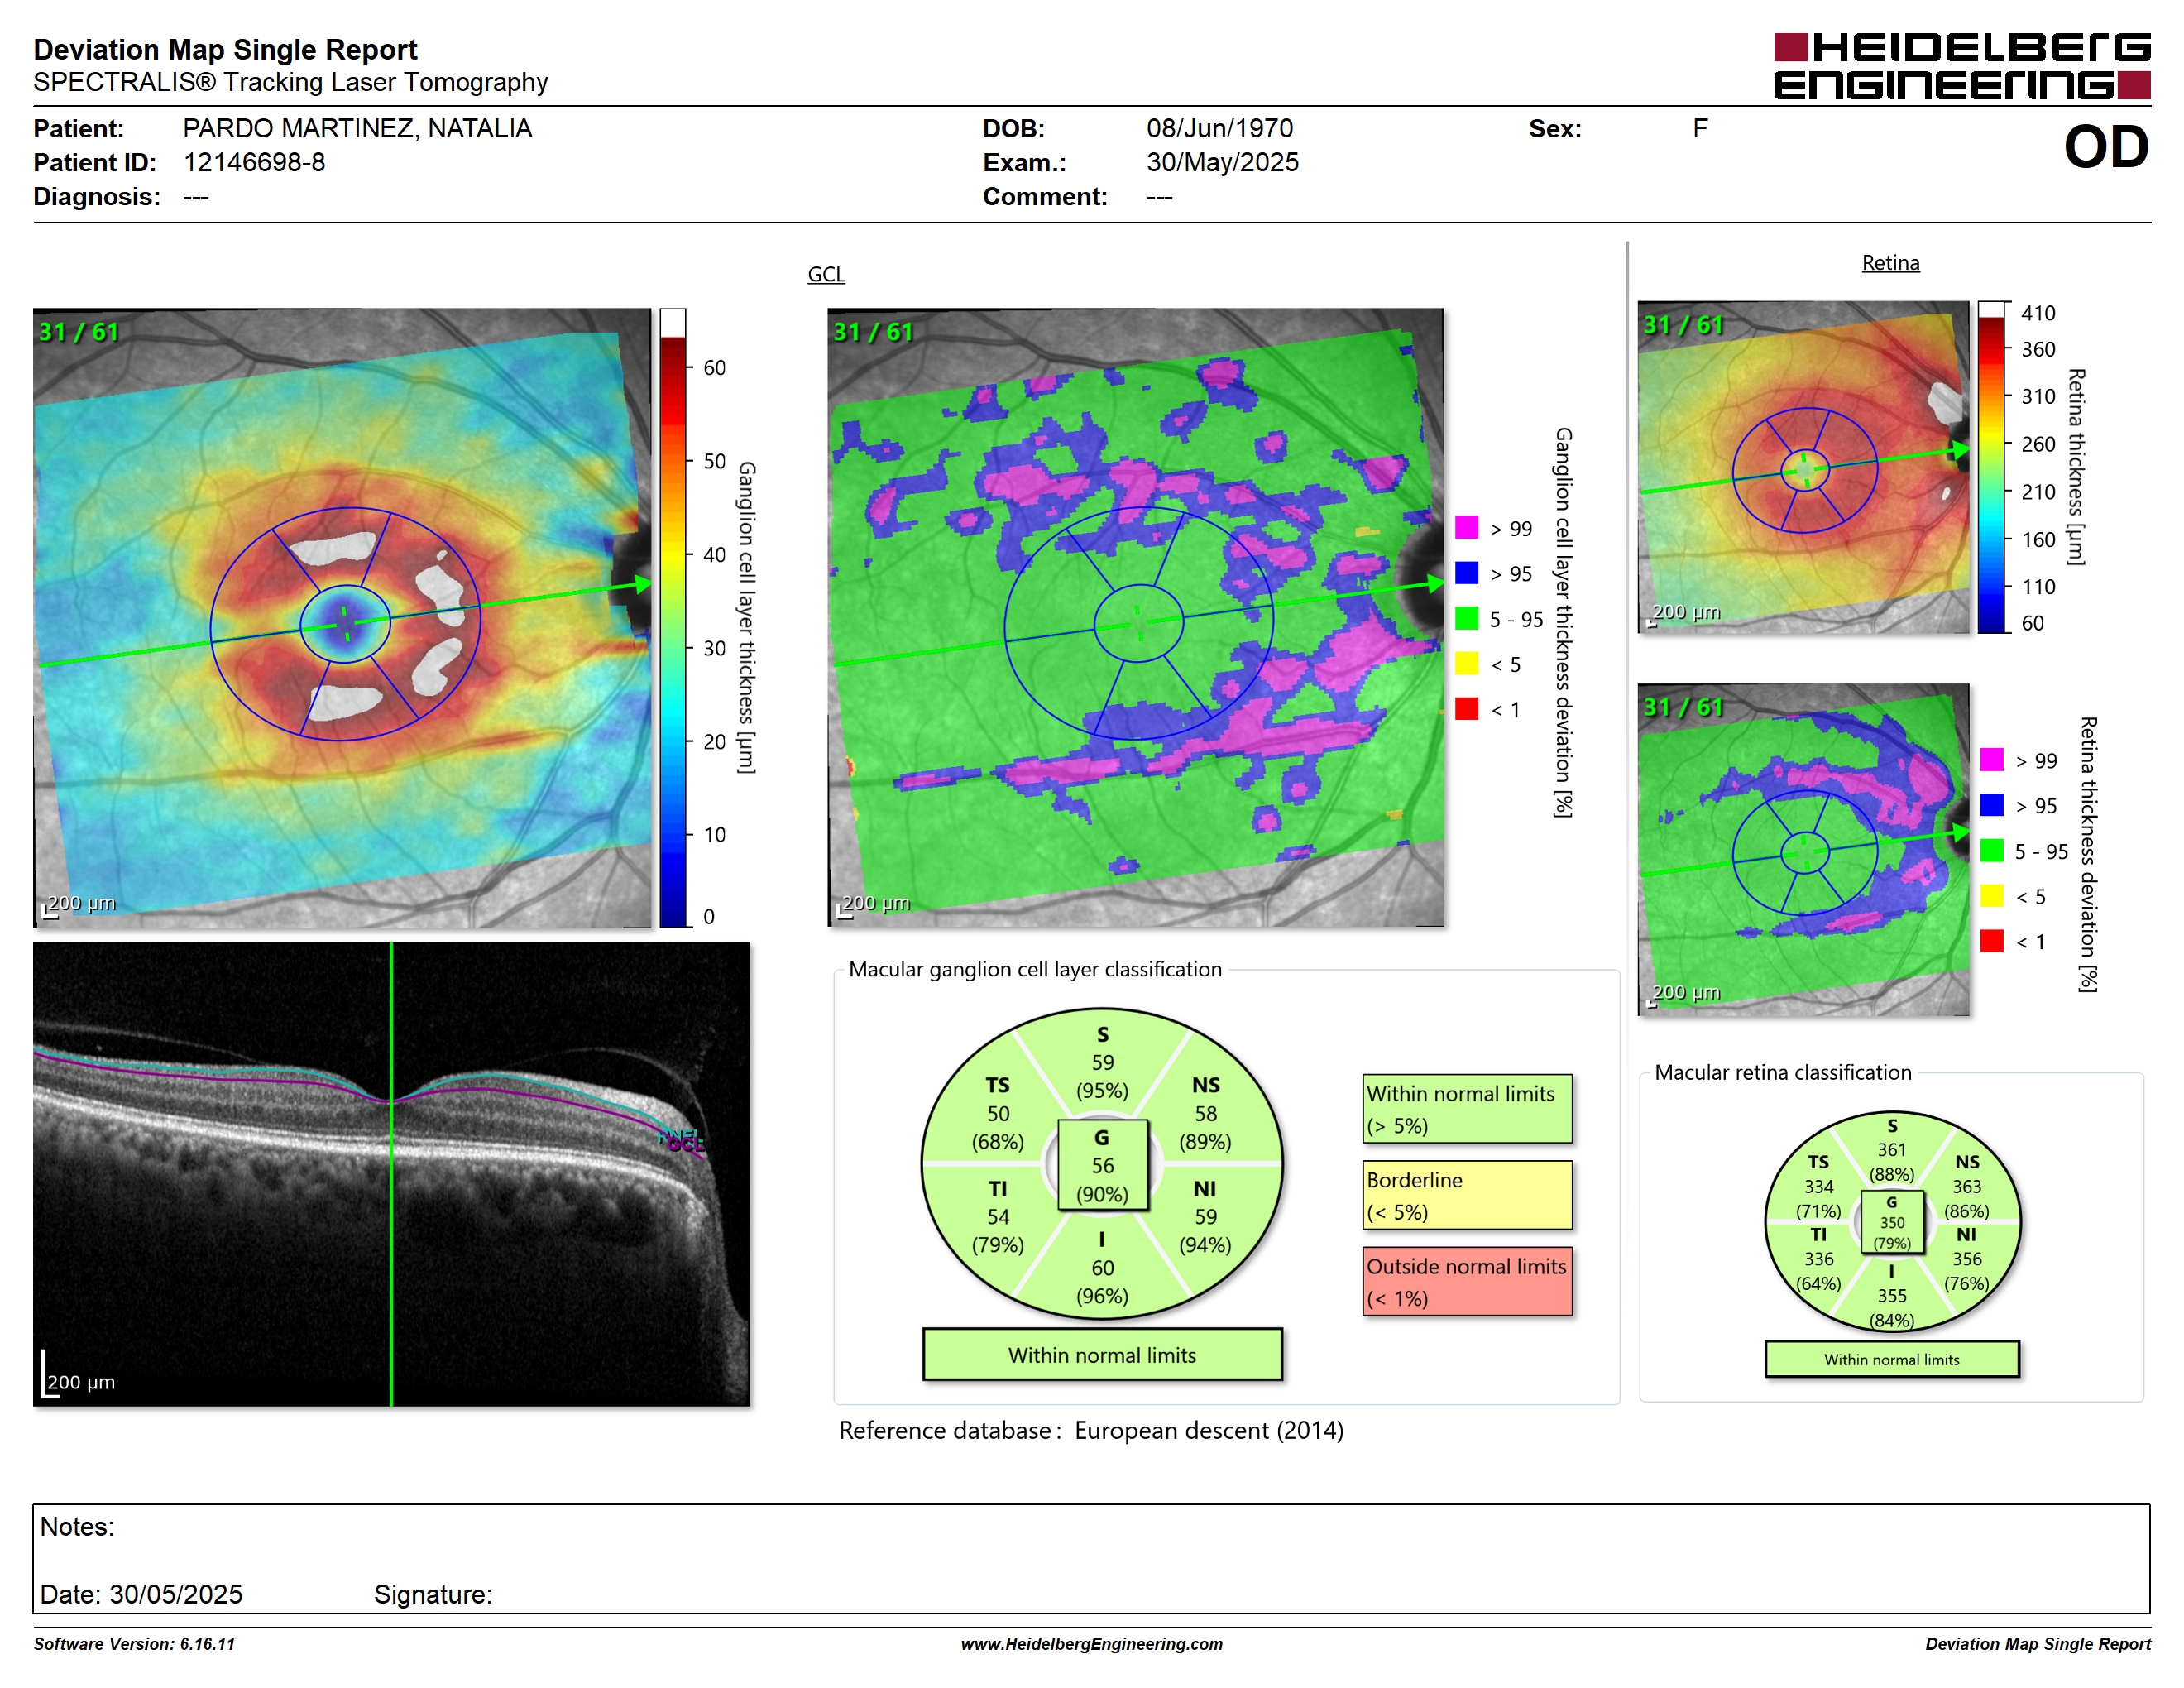Click the GCL sector TS value 50
Viewport: 2184px width, 1688px height.
(x=998, y=1113)
